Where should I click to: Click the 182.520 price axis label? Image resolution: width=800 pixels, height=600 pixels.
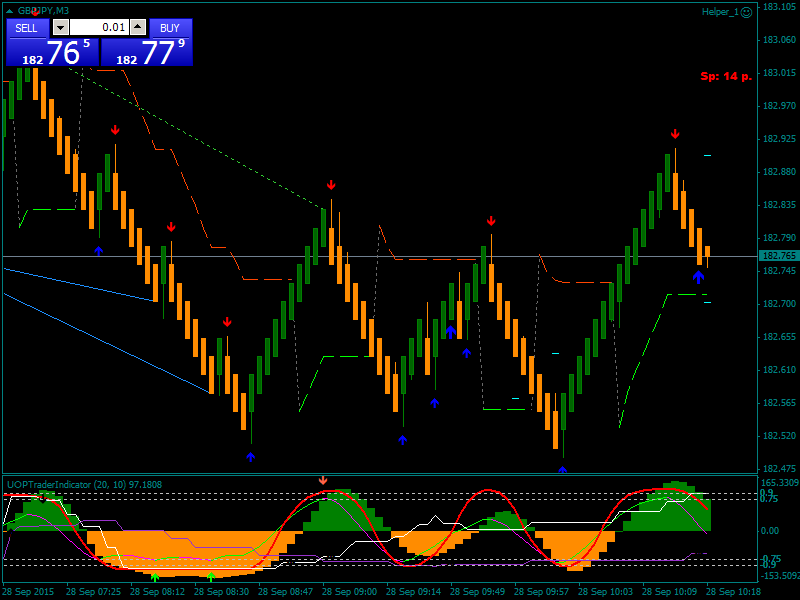[x=779, y=436]
